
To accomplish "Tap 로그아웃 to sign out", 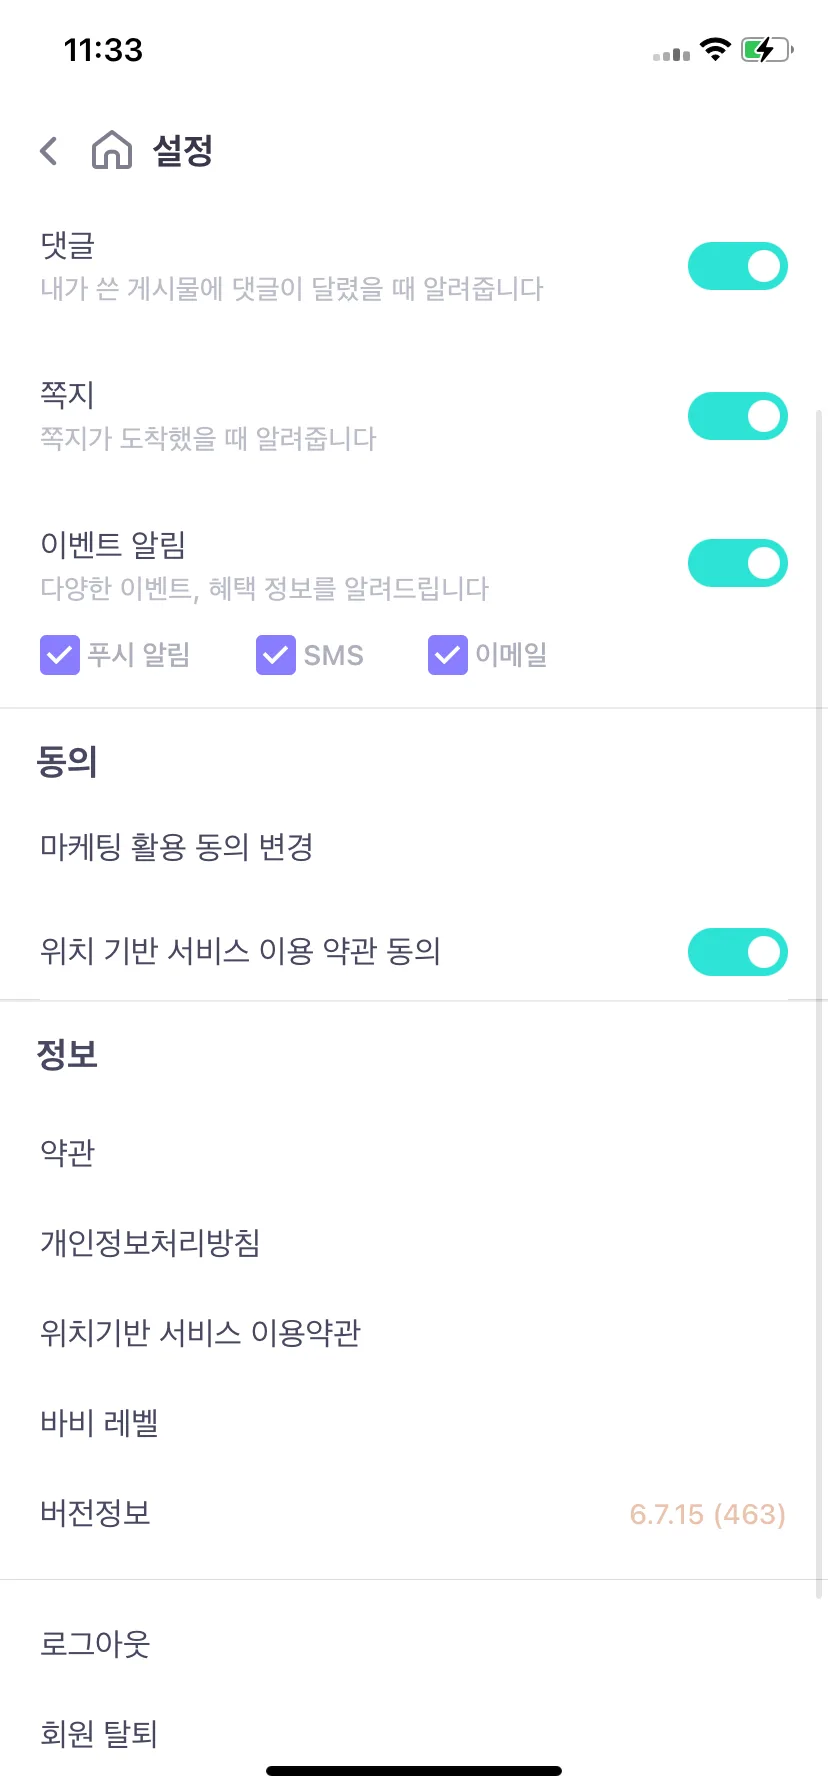I will pos(414,1643).
